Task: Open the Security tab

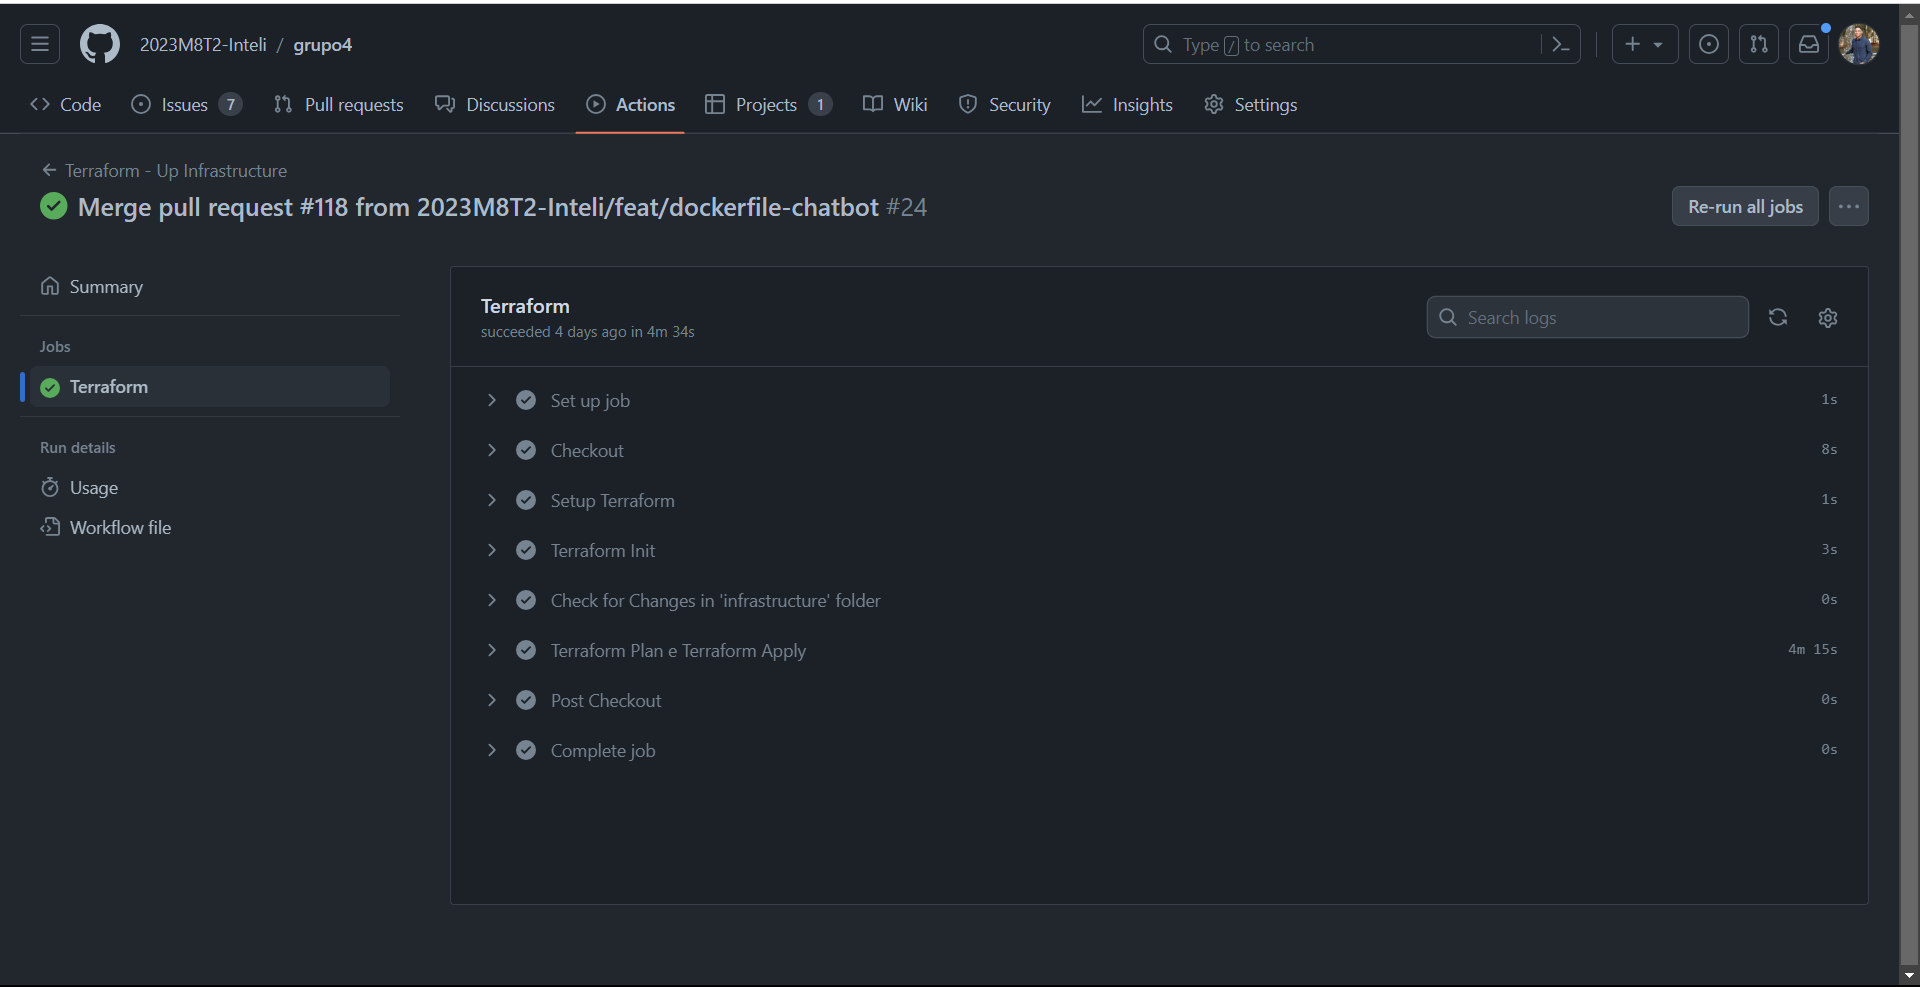Action: tap(1005, 104)
